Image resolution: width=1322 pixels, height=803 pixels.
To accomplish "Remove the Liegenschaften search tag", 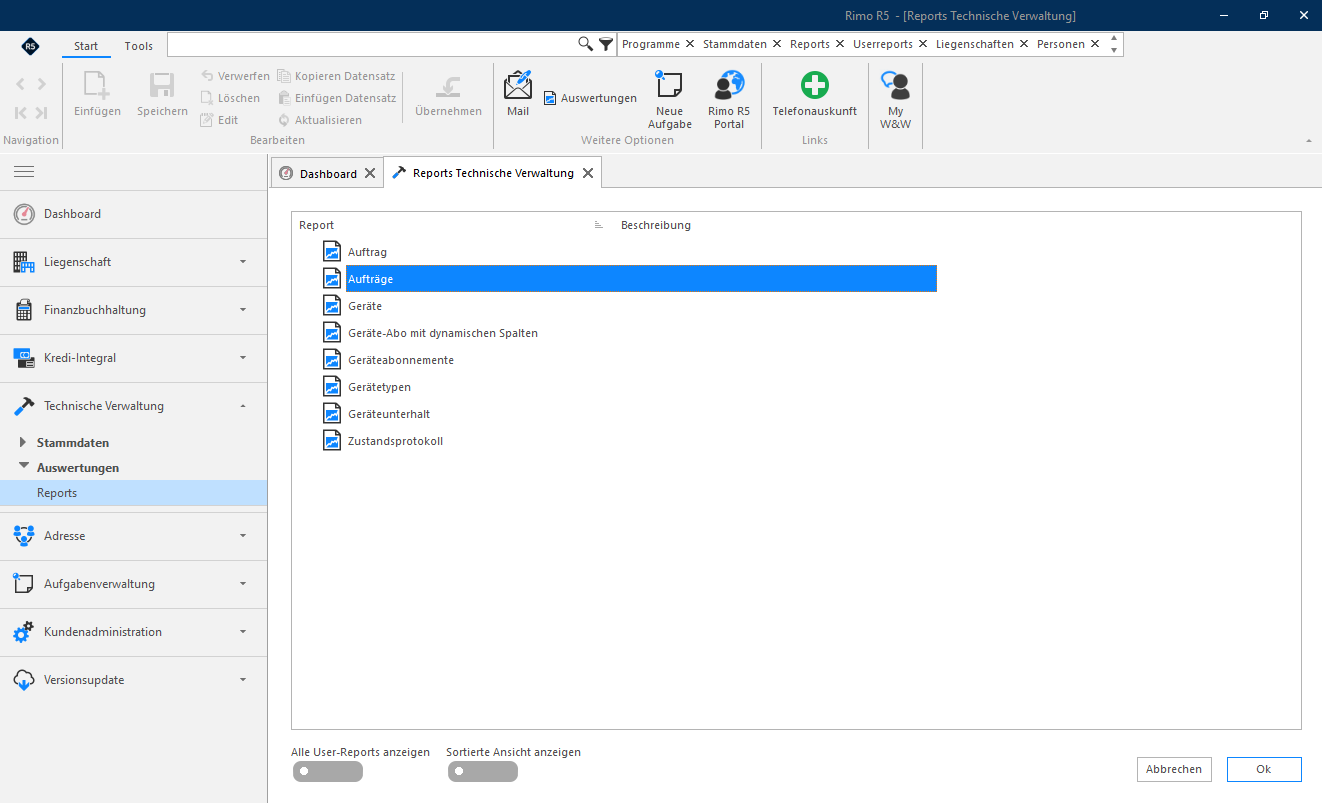I will [x=1024, y=44].
